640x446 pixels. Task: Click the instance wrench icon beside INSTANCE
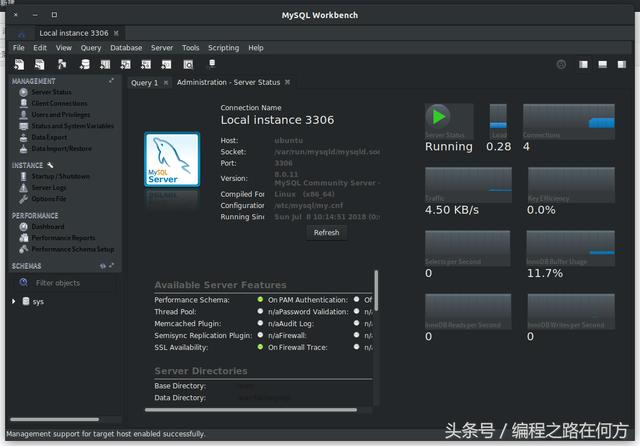click(50, 165)
